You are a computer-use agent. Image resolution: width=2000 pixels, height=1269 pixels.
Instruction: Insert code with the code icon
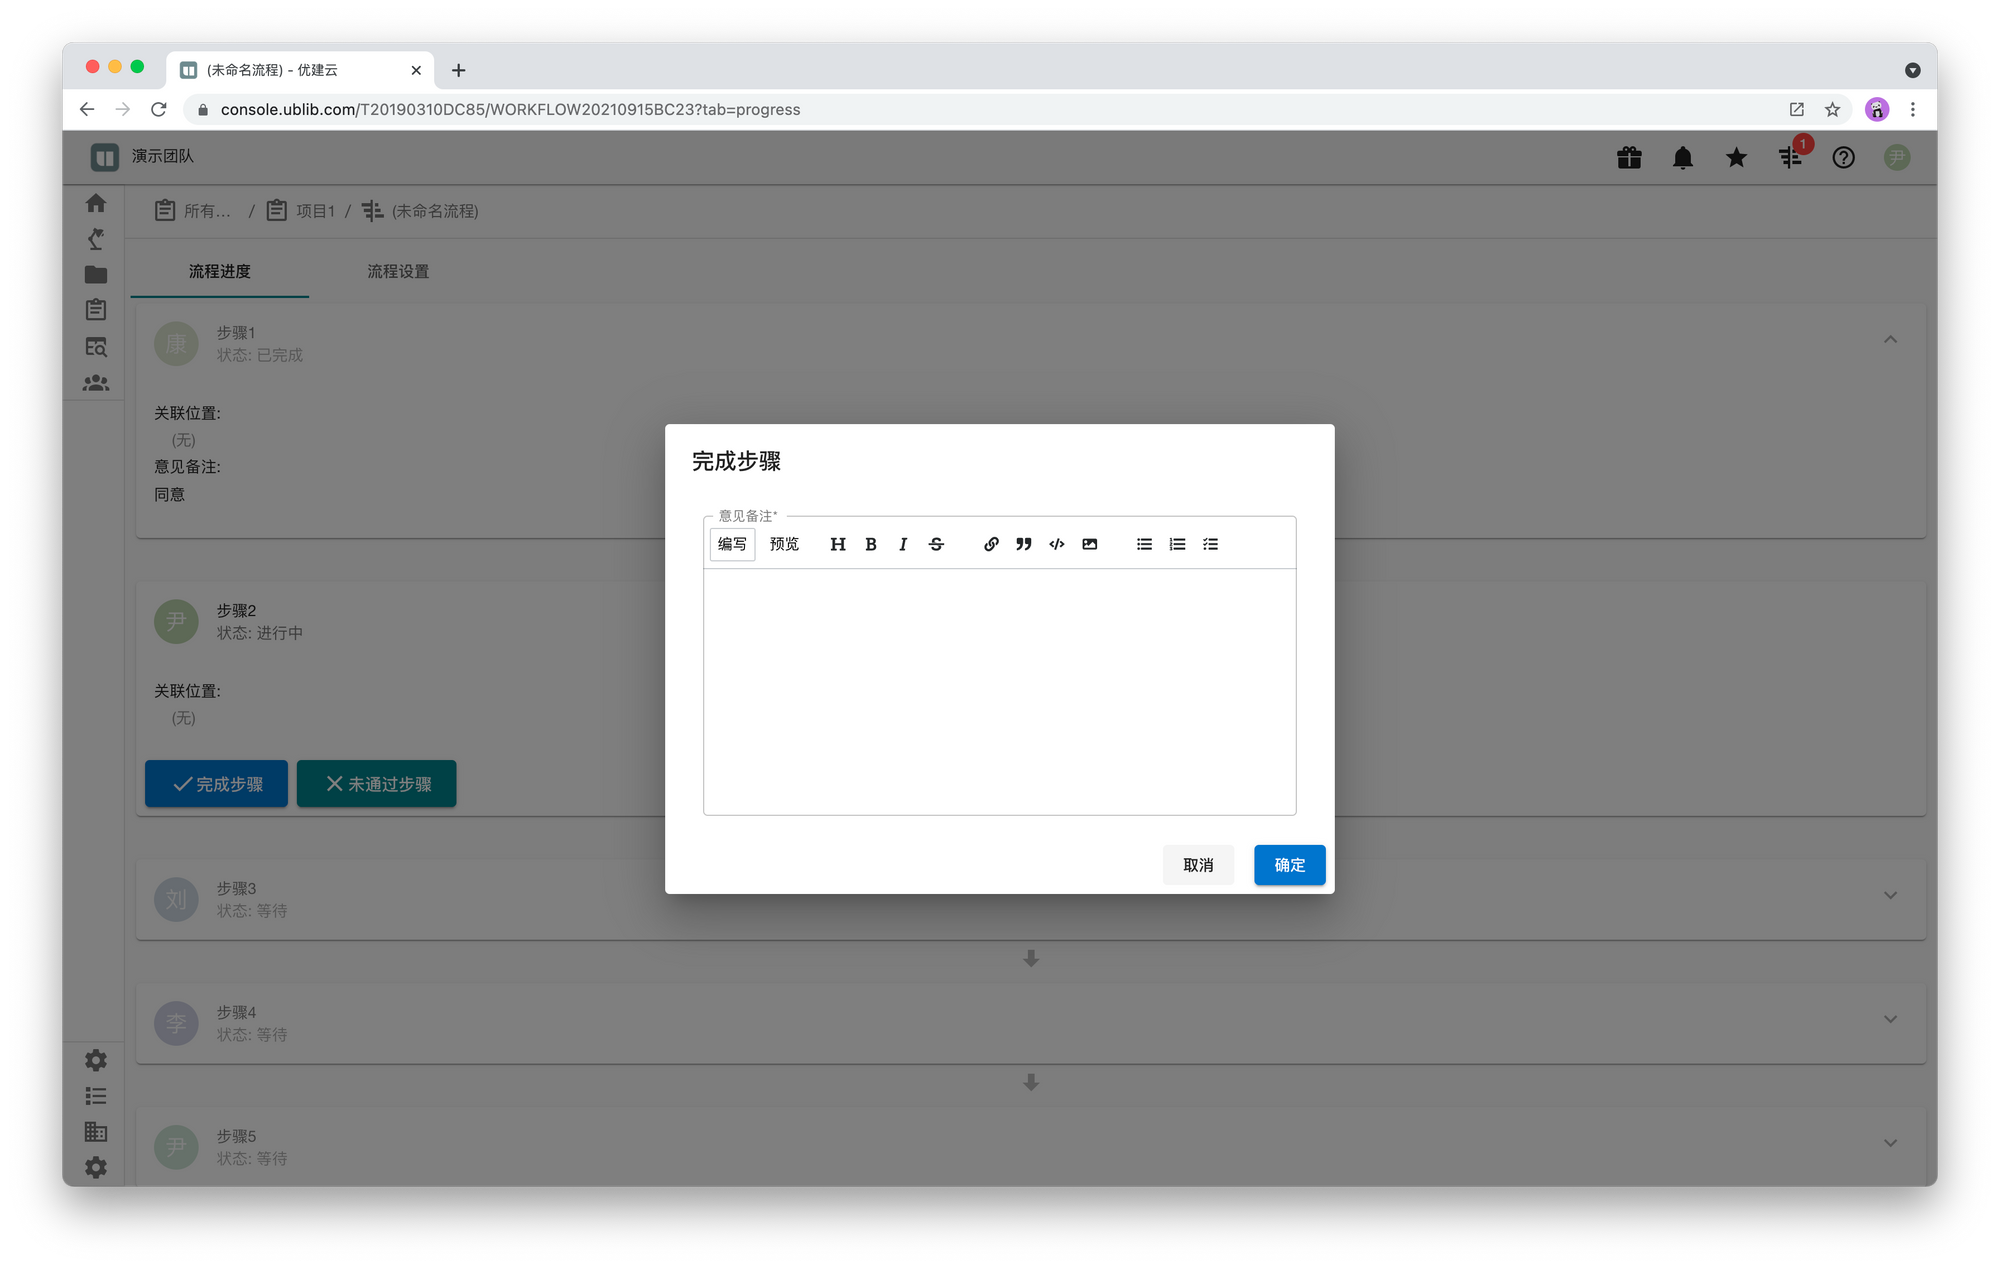pyautogui.click(x=1057, y=544)
